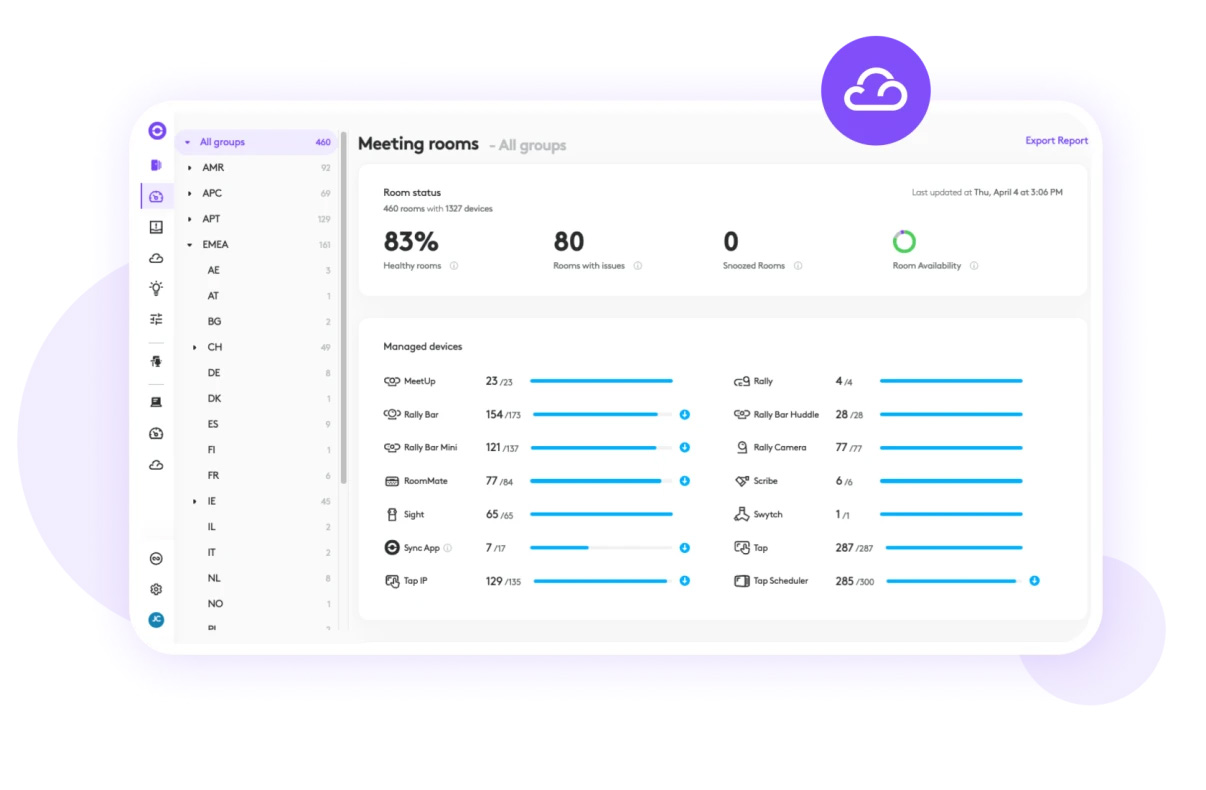Open the lightbulb insights icon

click(156, 288)
